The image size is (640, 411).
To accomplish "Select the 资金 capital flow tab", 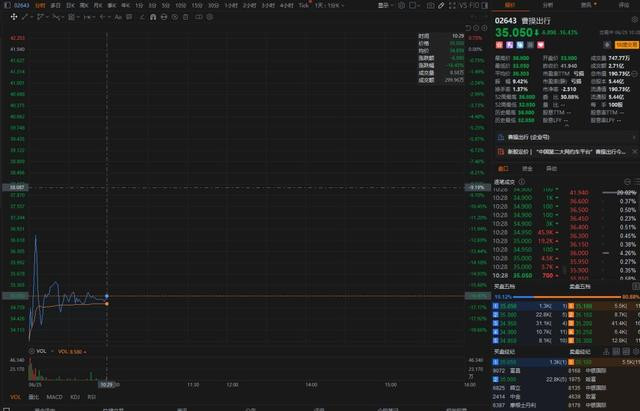I will (x=527, y=169).
